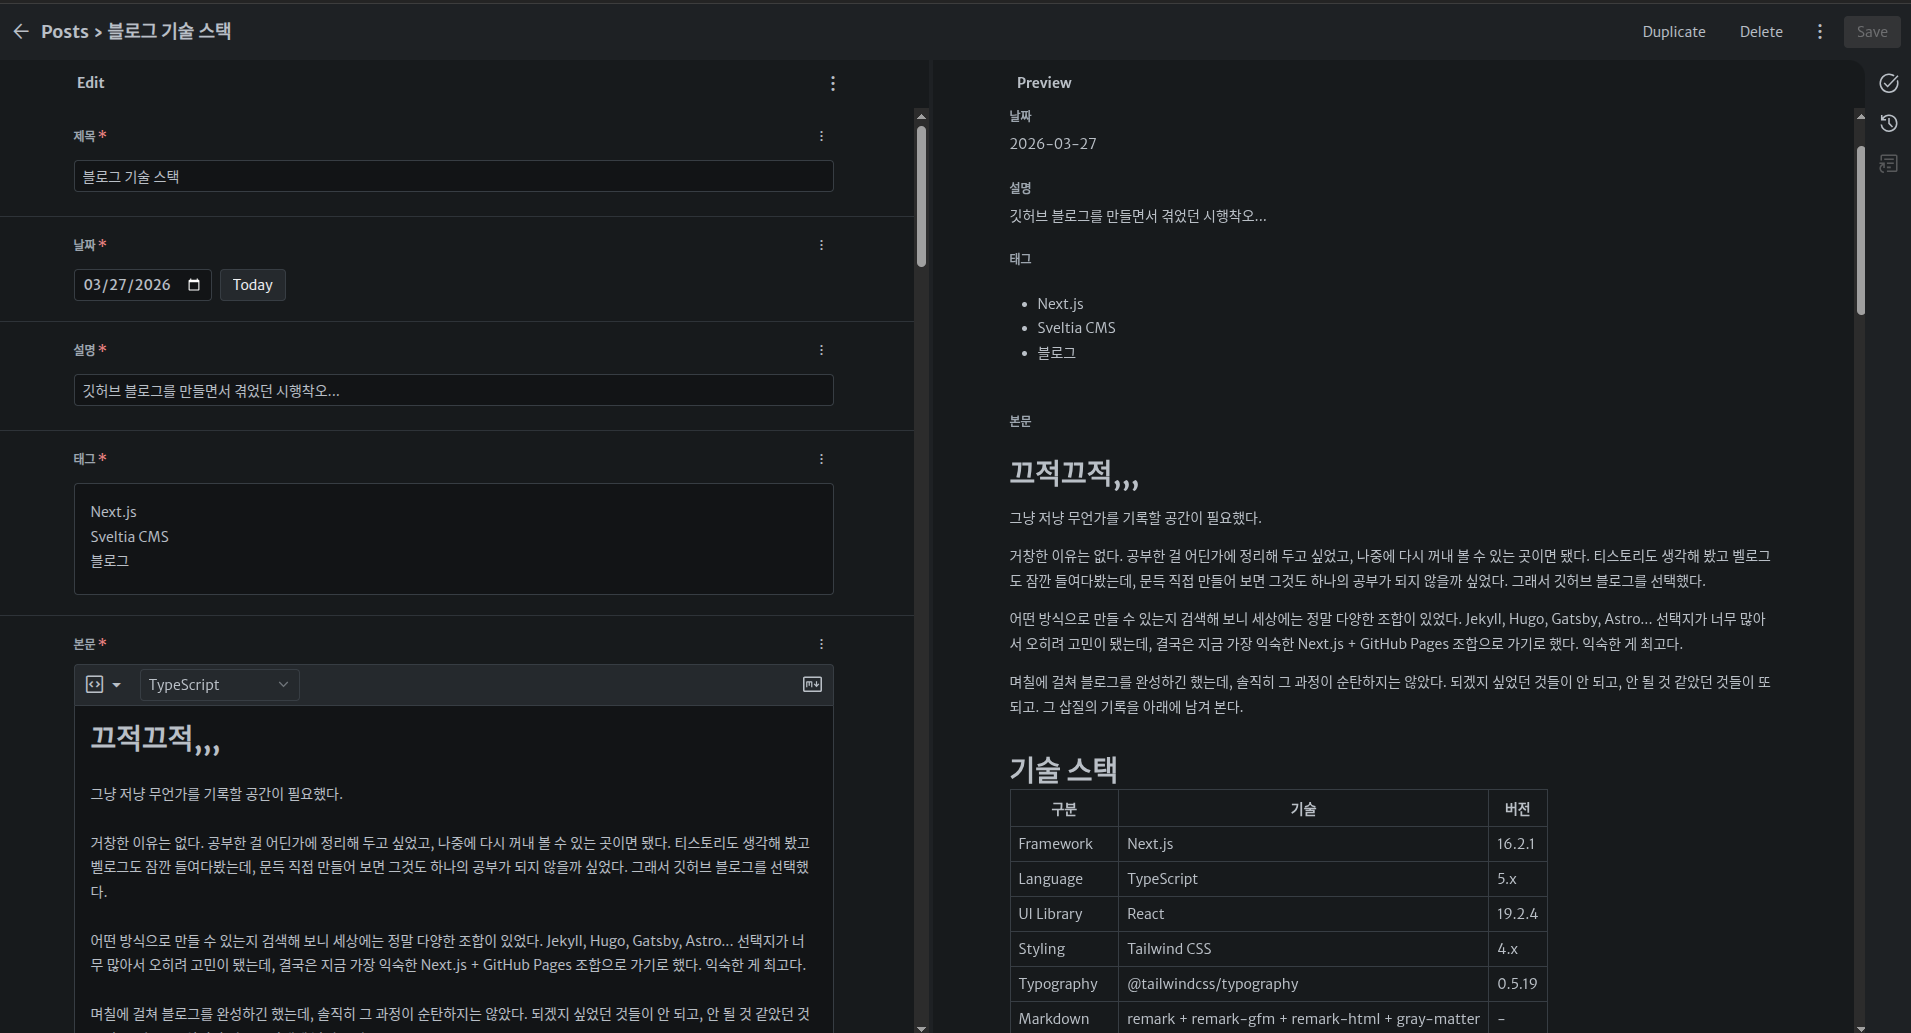Open the Edit pane three-dot menu
1911x1033 pixels.
(x=833, y=83)
